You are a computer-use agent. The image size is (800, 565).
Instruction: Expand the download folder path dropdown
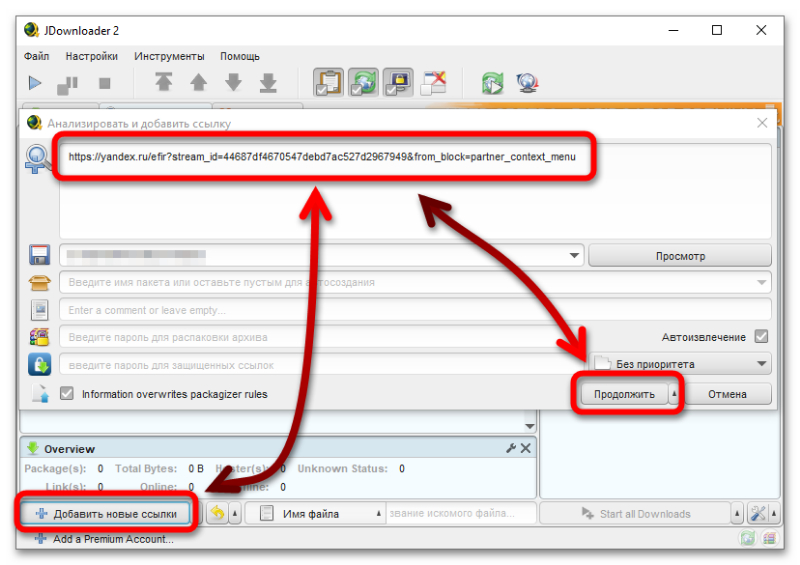click(574, 255)
